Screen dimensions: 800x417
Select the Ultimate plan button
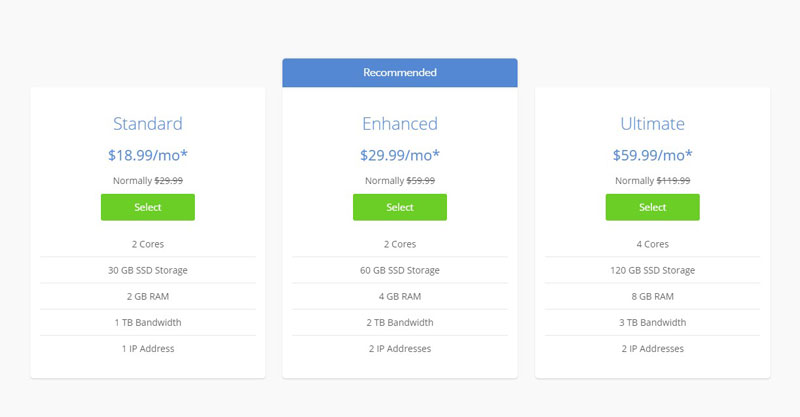[652, 207]
